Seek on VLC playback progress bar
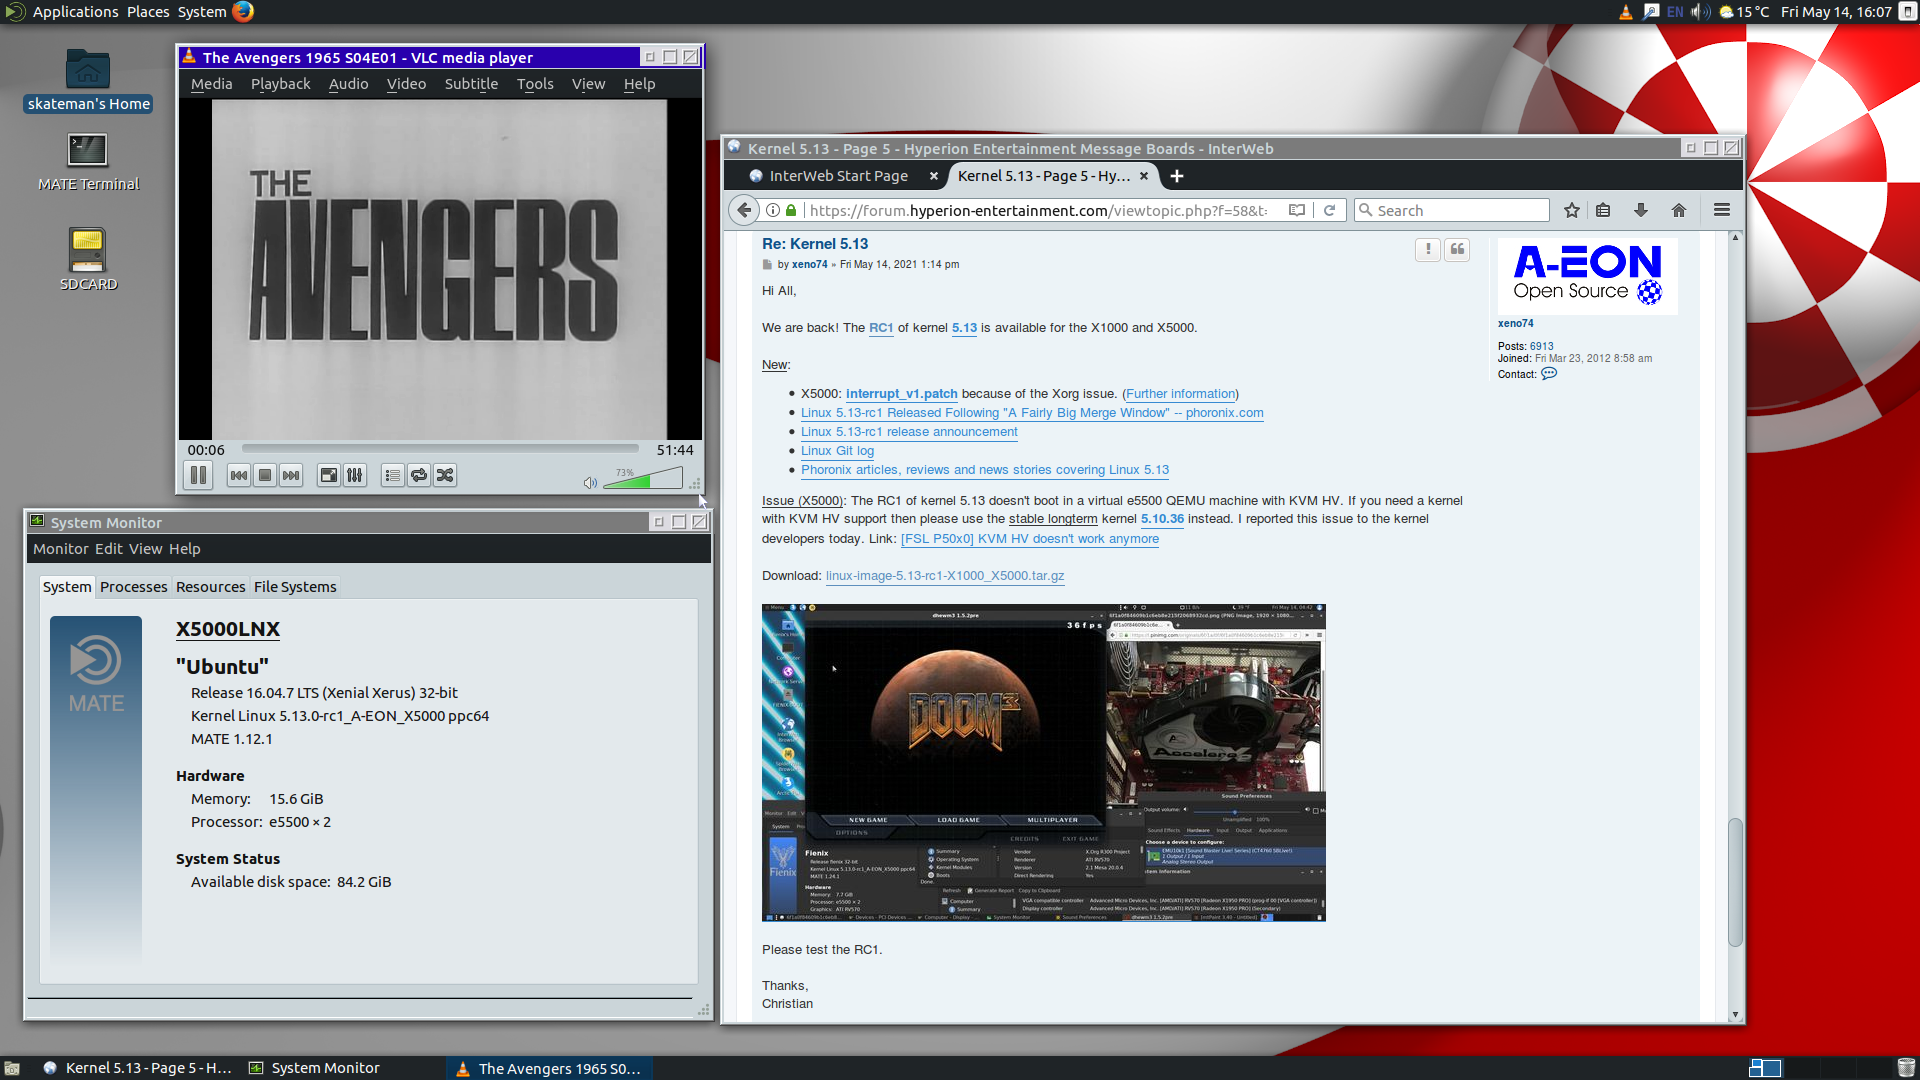The width and height of the screenshot is (1920, 1080). click(440, 449)
